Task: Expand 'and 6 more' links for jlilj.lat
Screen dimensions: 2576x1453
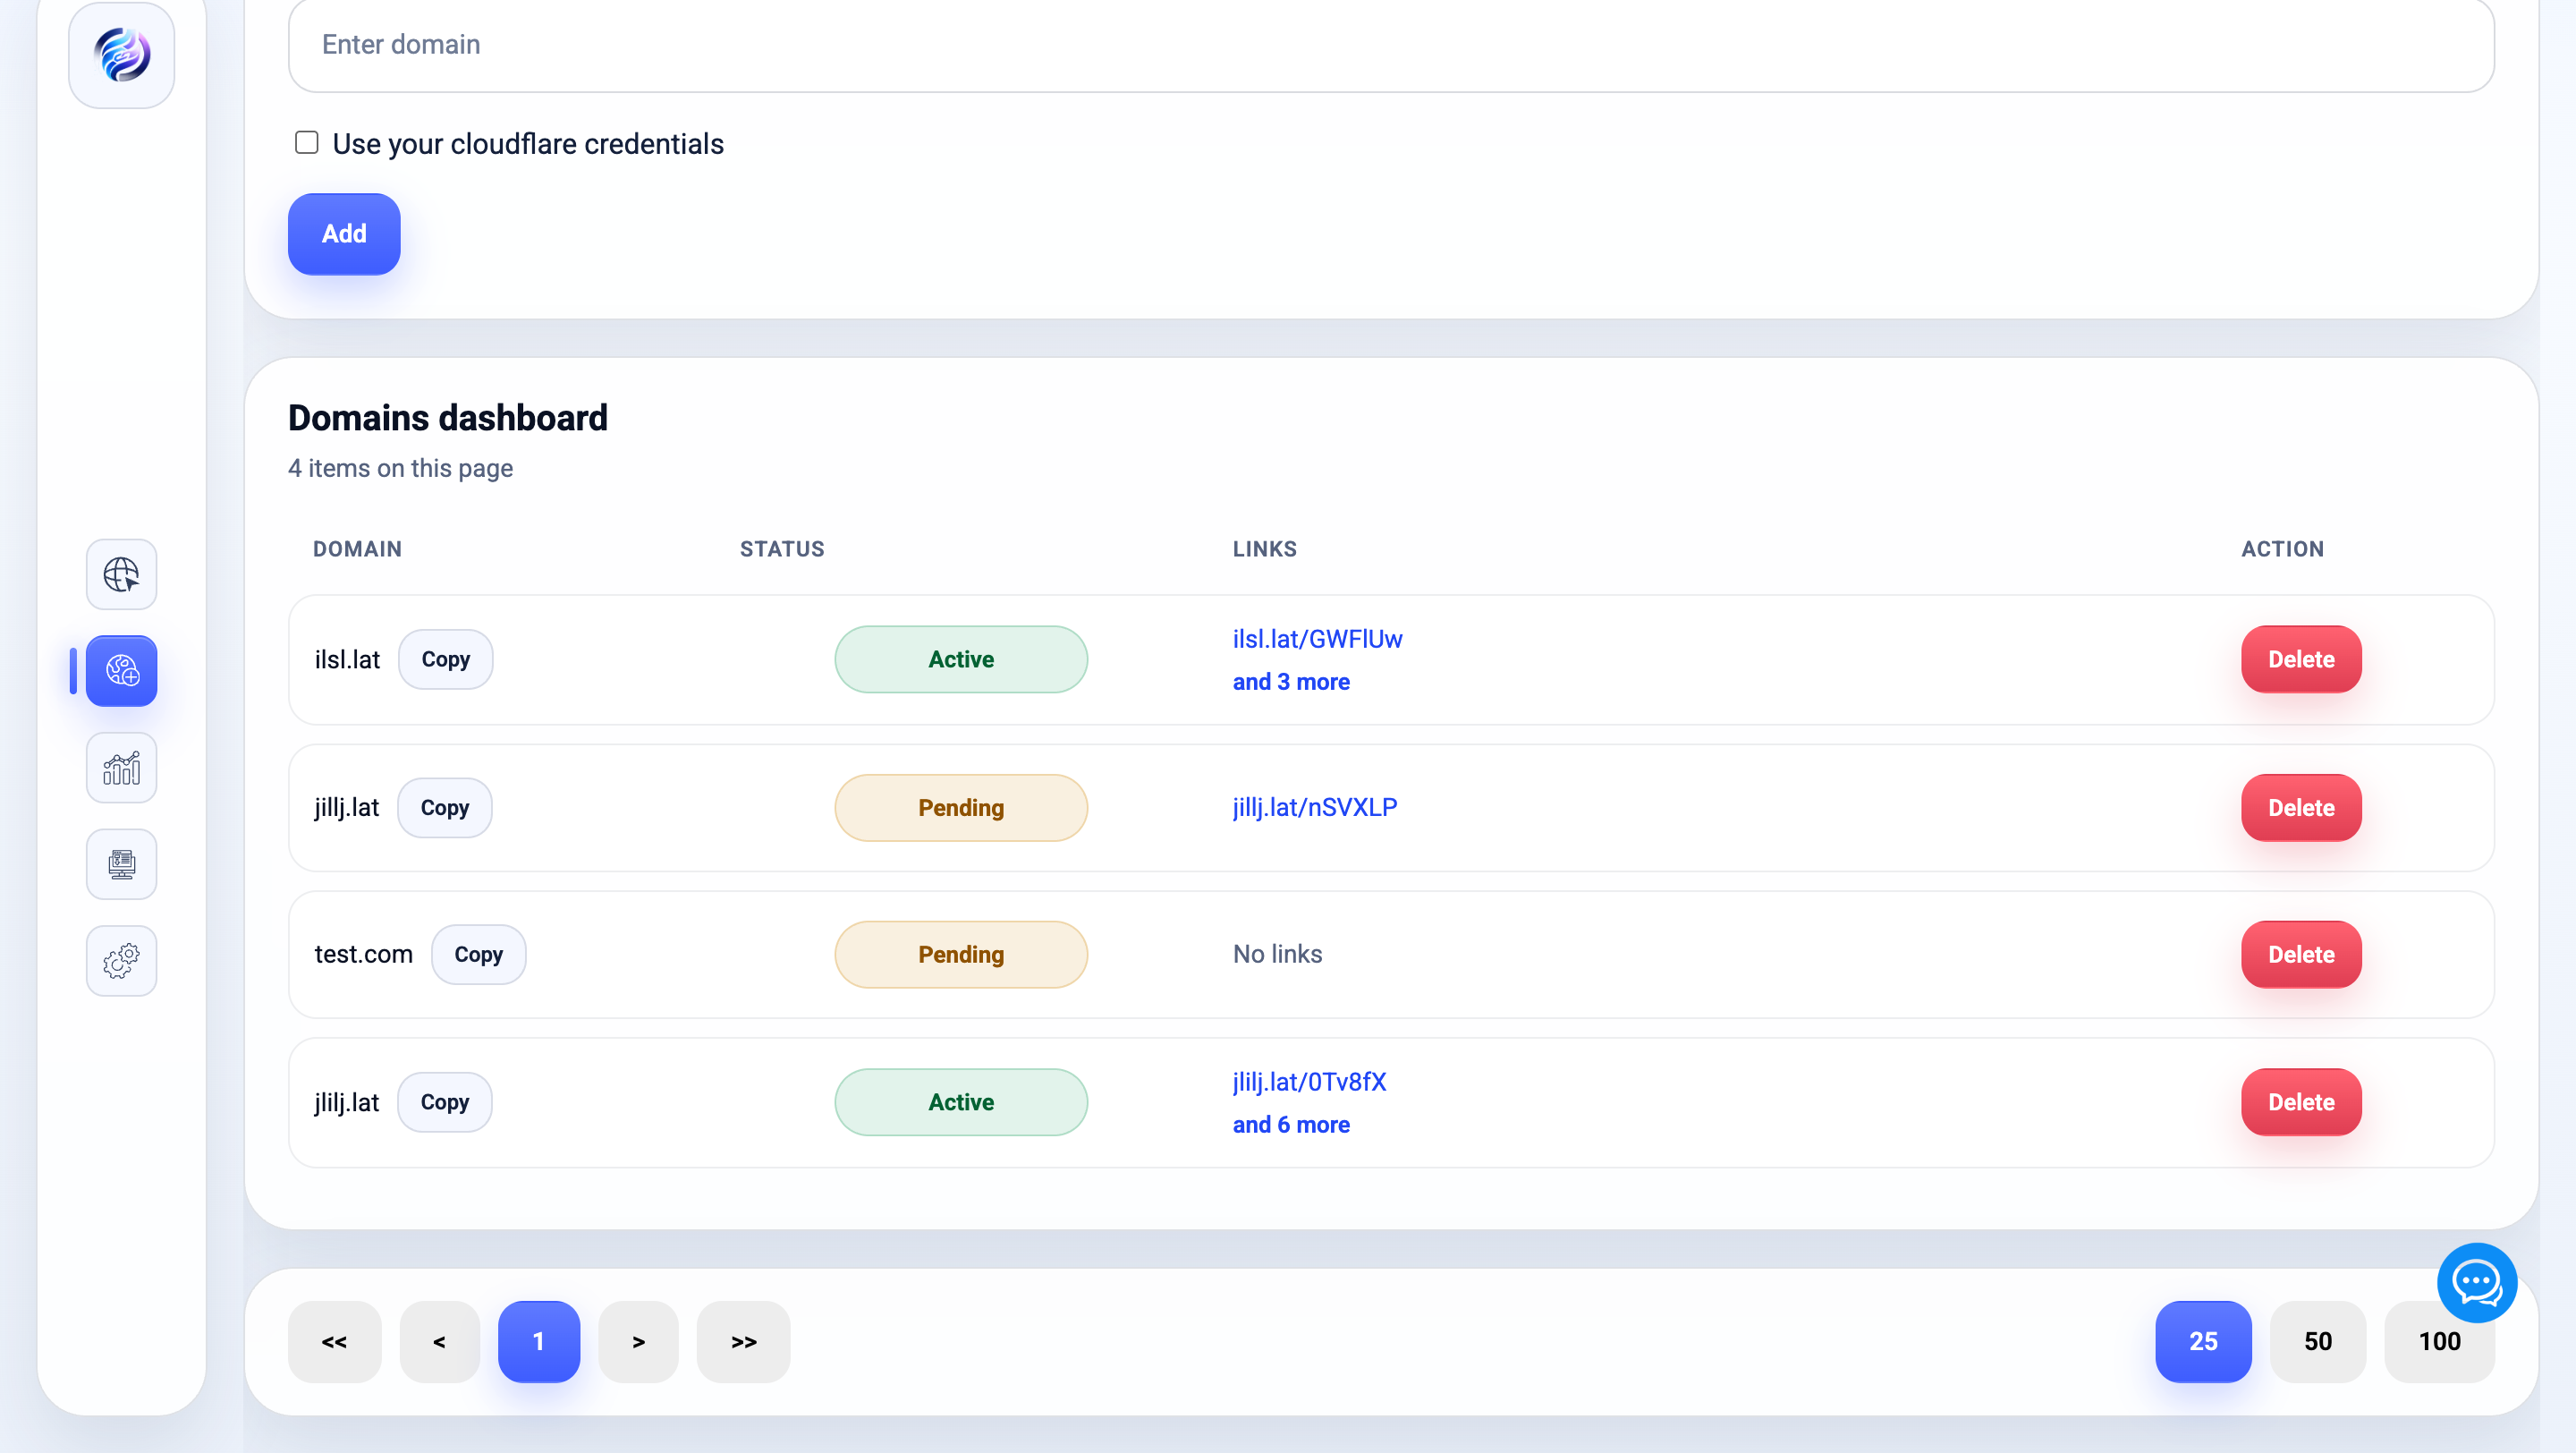Action: 1290,1125
